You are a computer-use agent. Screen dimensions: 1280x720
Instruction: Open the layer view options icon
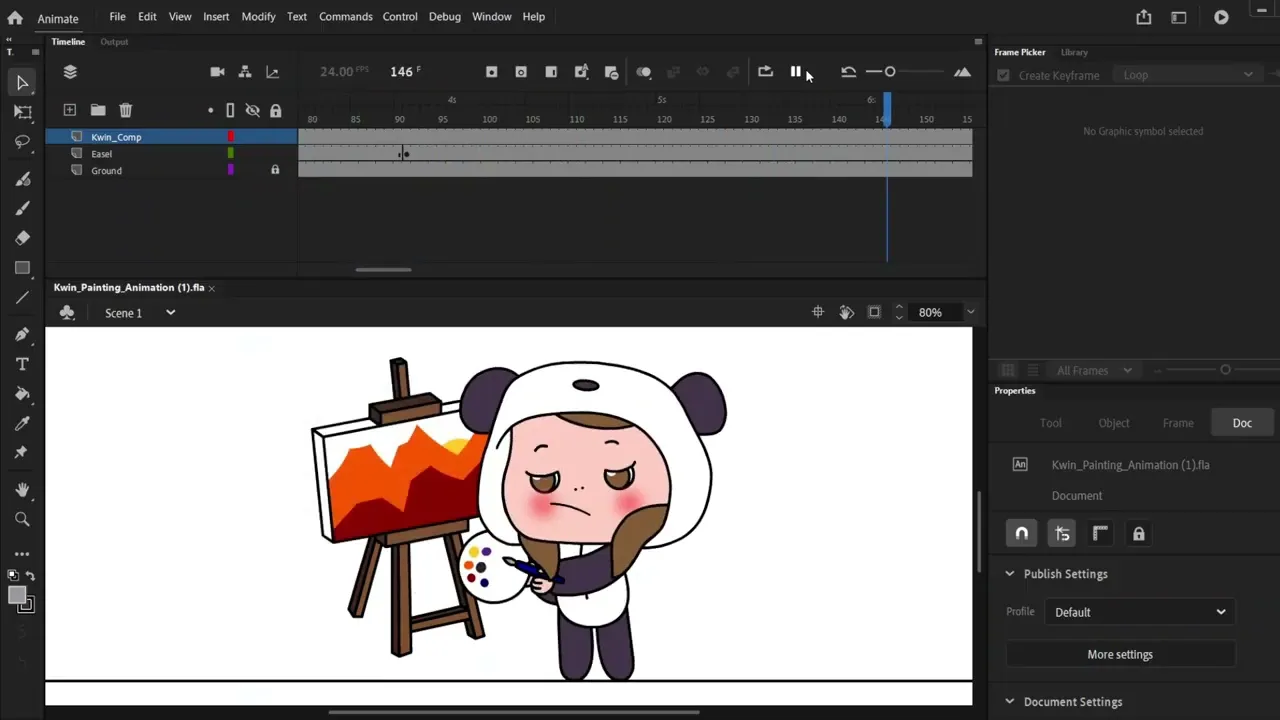pyautogui.click(x=70, y=72)
